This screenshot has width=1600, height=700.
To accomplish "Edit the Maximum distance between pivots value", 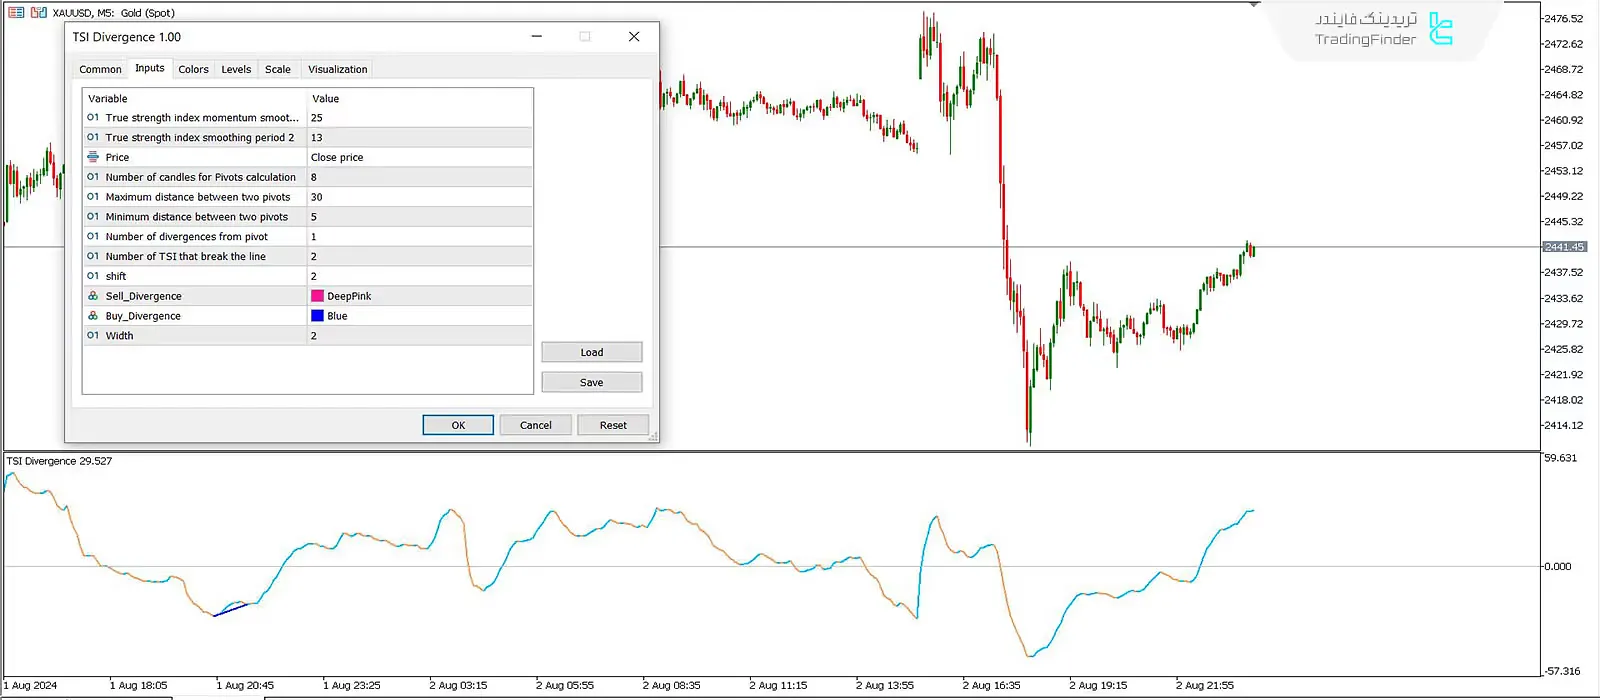I will [419, 197].
